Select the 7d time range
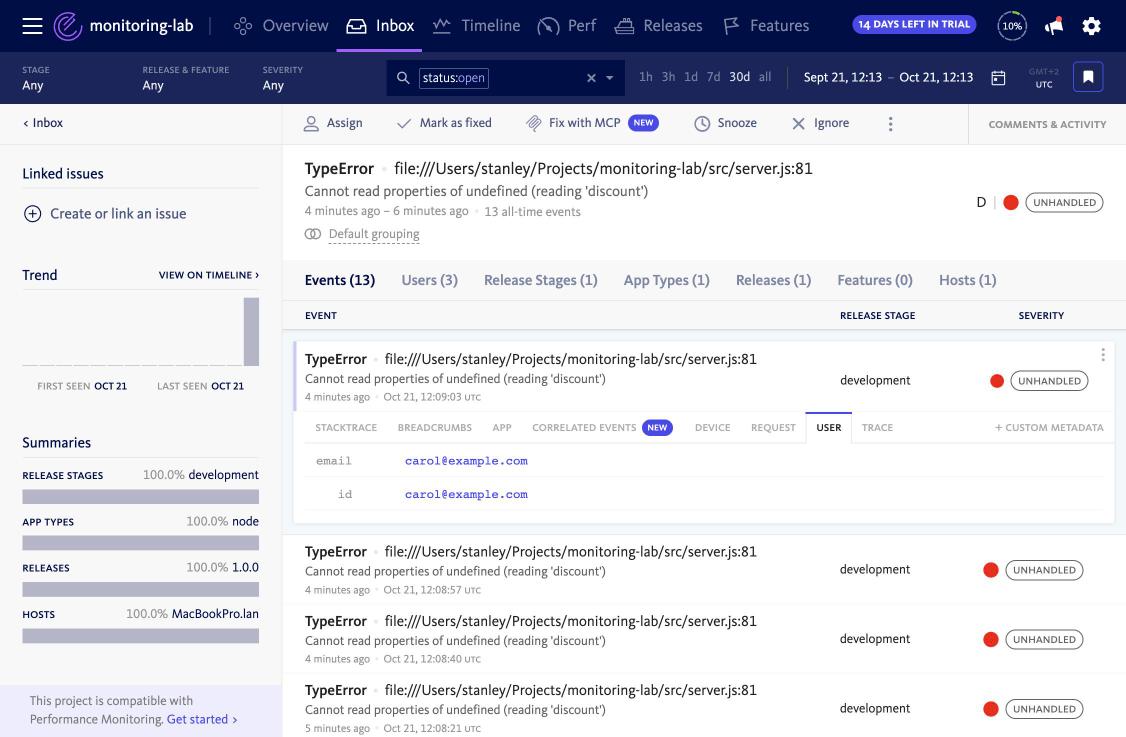The image size is (1126, 737). pos(713,77)
